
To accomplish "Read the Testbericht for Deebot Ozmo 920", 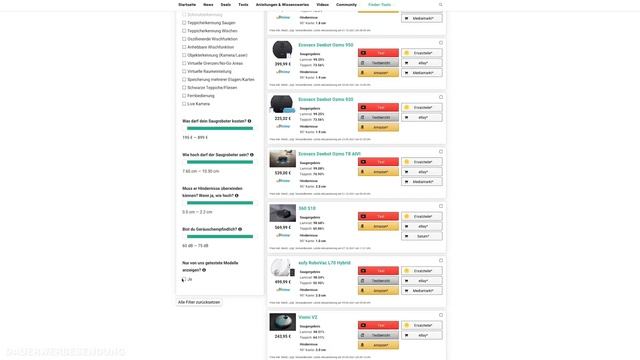I will coord(378,118).
